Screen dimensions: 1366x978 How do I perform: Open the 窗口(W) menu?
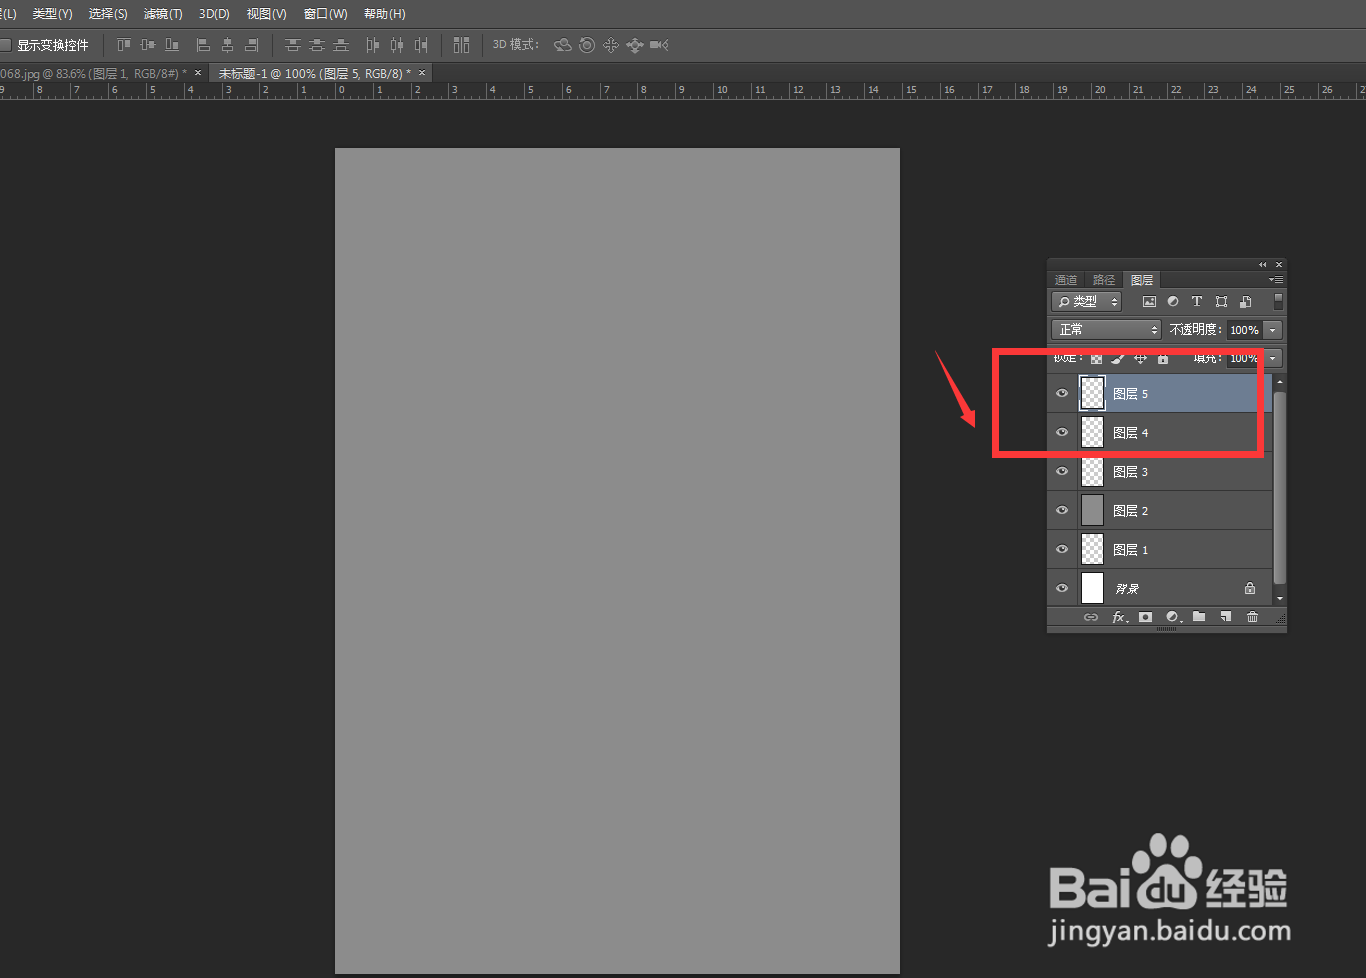pyautogui.click(x=325, y=14)
